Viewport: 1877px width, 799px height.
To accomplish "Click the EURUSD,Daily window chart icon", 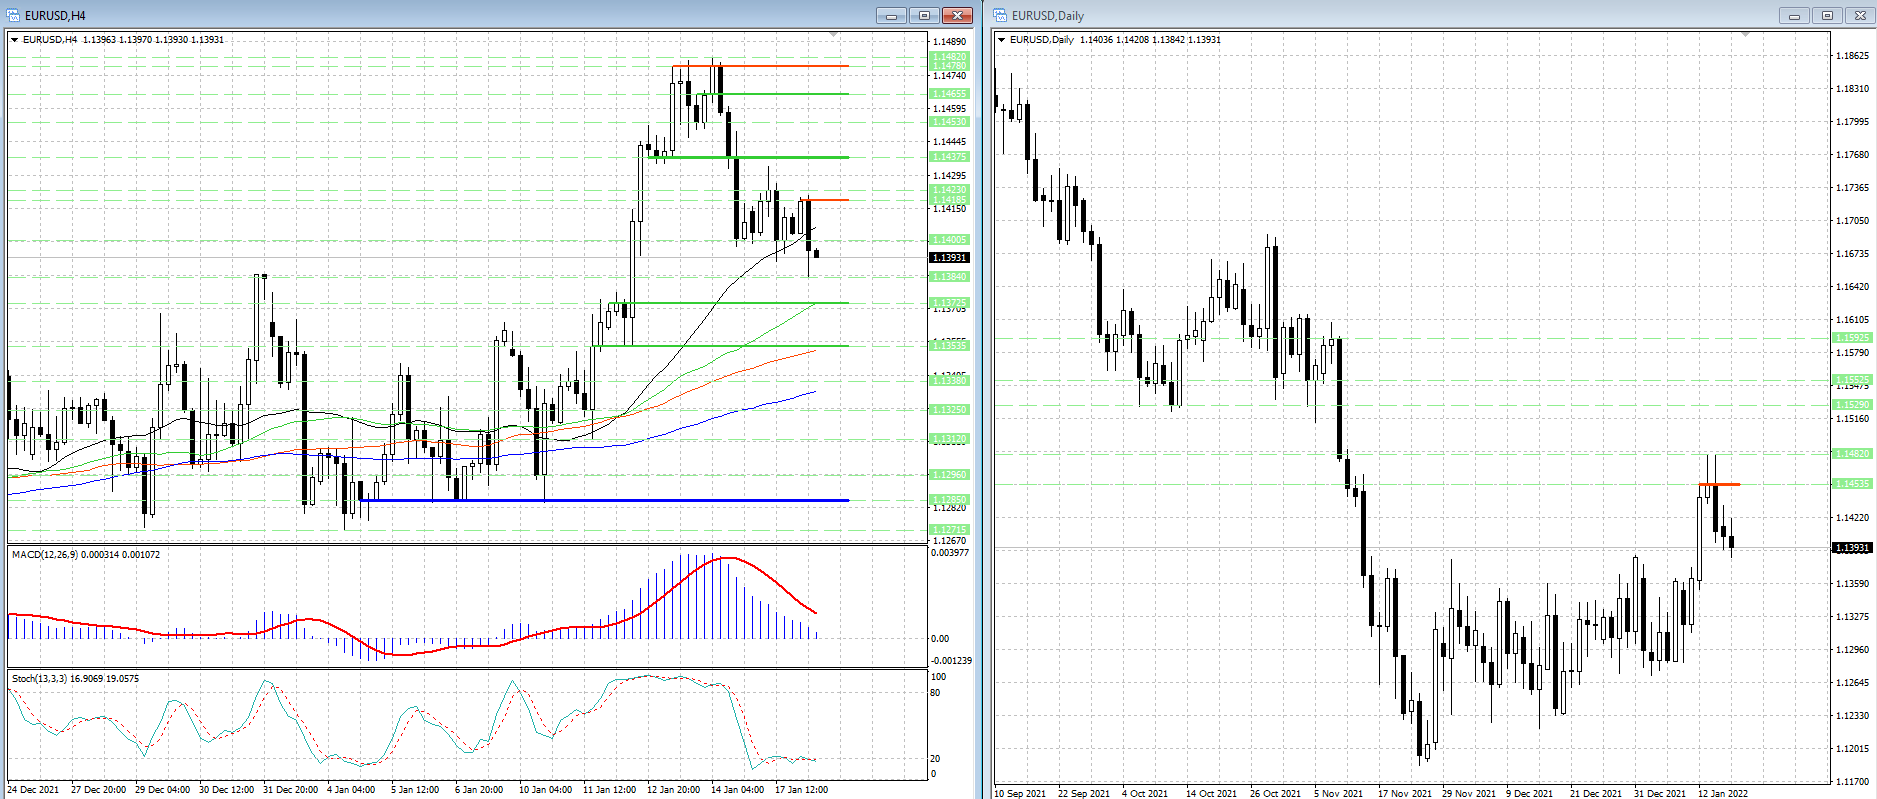I will 1000,15.
